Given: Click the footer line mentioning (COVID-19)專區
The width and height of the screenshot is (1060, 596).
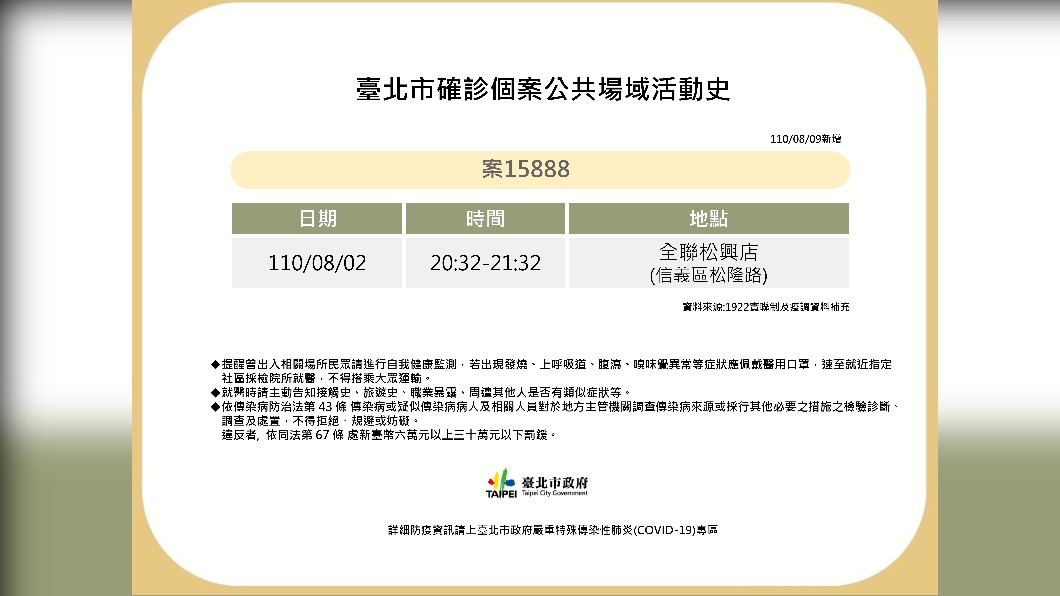Looking at the screenshot, I should coord(552,530).
